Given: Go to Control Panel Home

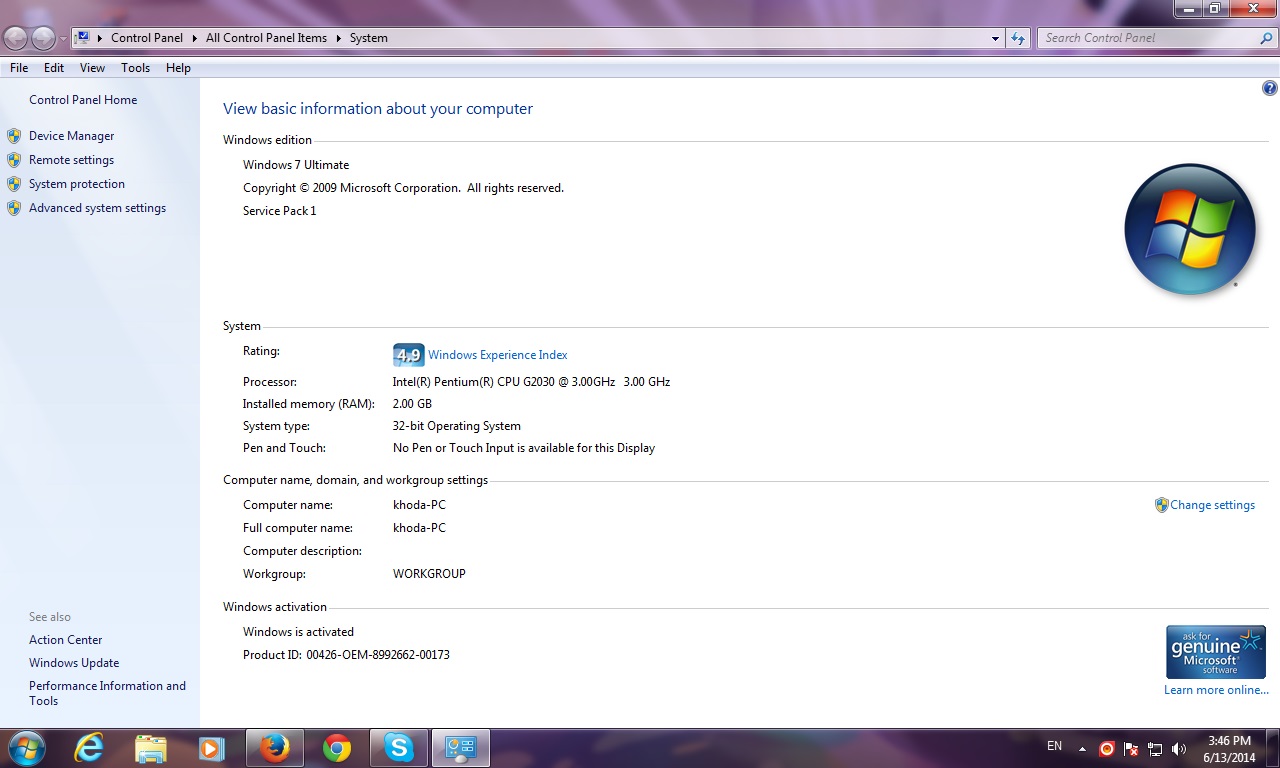Looking at the screenshot, I should pos(83,100).
